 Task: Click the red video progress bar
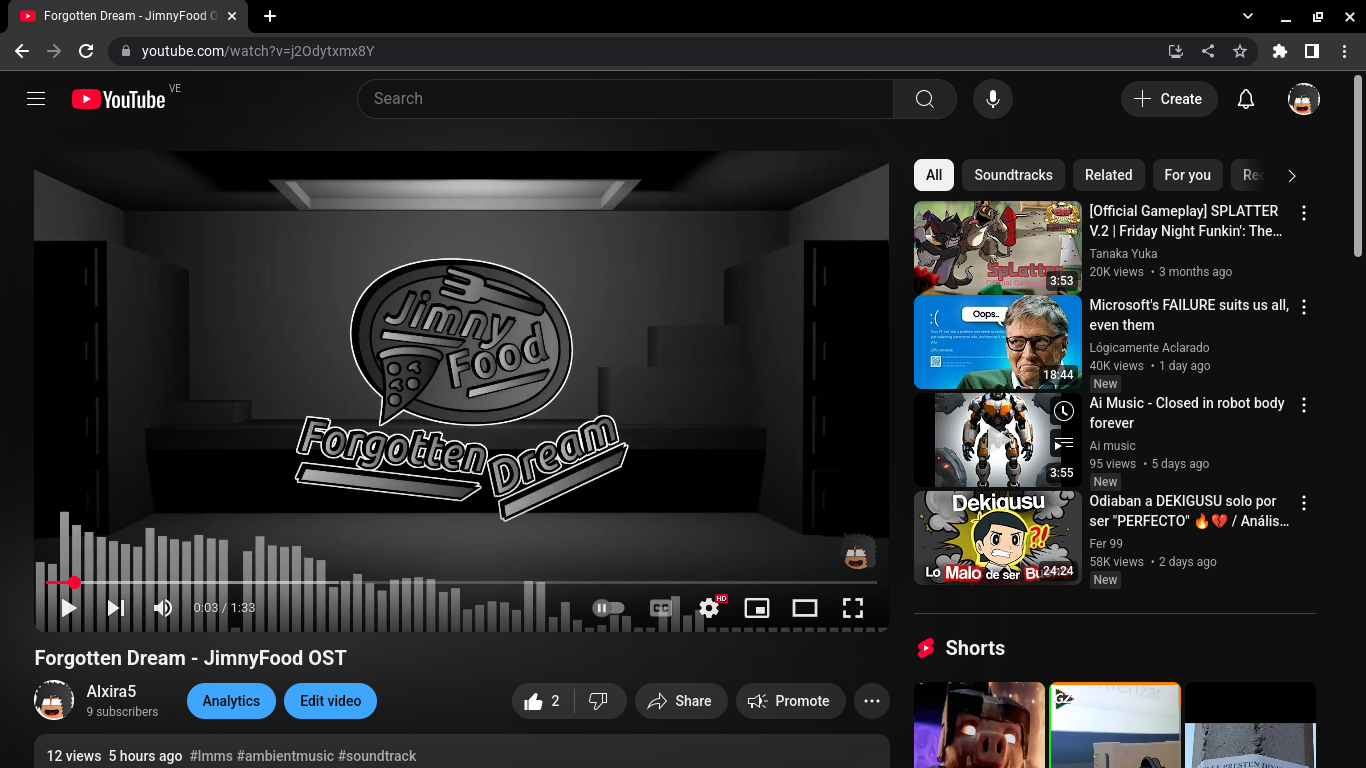point(58,582)
